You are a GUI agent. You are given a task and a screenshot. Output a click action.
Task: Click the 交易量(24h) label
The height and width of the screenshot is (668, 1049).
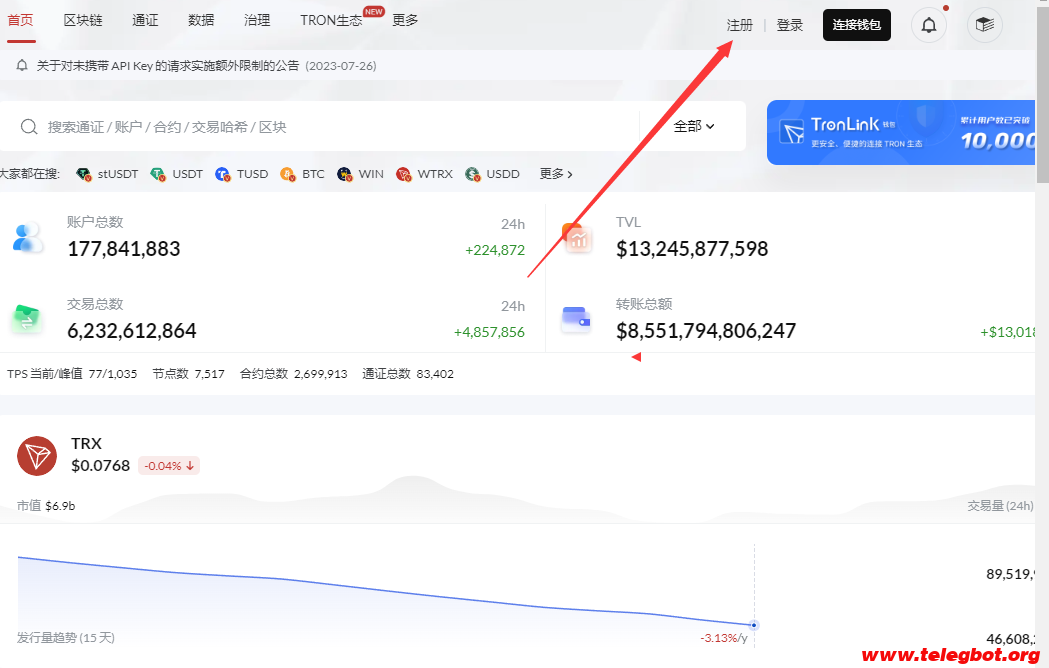[1000, 506]
